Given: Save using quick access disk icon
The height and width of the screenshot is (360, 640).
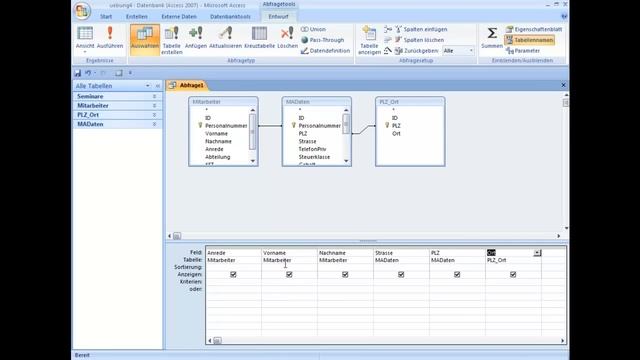Looking at the screenshot, I should (78, 73).
